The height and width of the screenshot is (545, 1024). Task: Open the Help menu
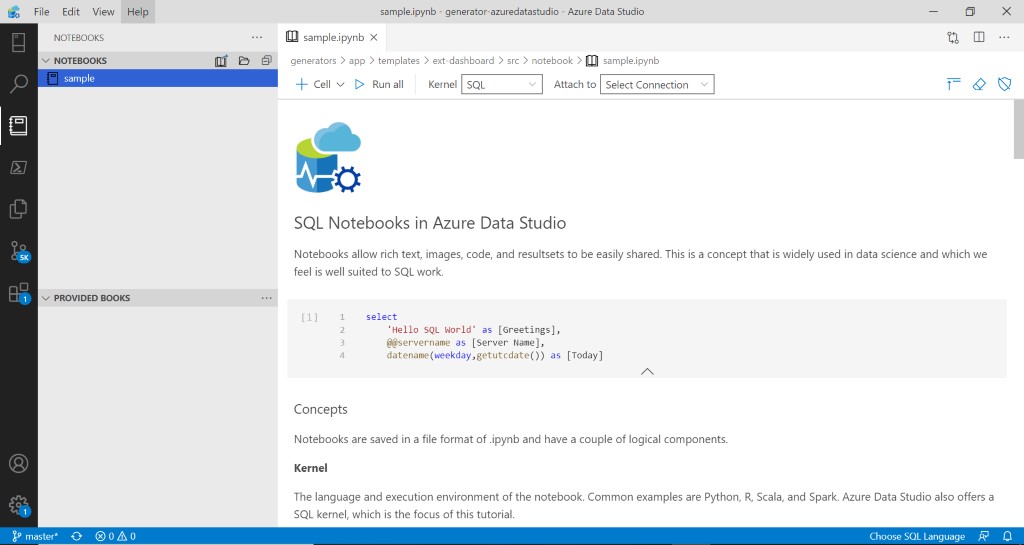(138, 12)
